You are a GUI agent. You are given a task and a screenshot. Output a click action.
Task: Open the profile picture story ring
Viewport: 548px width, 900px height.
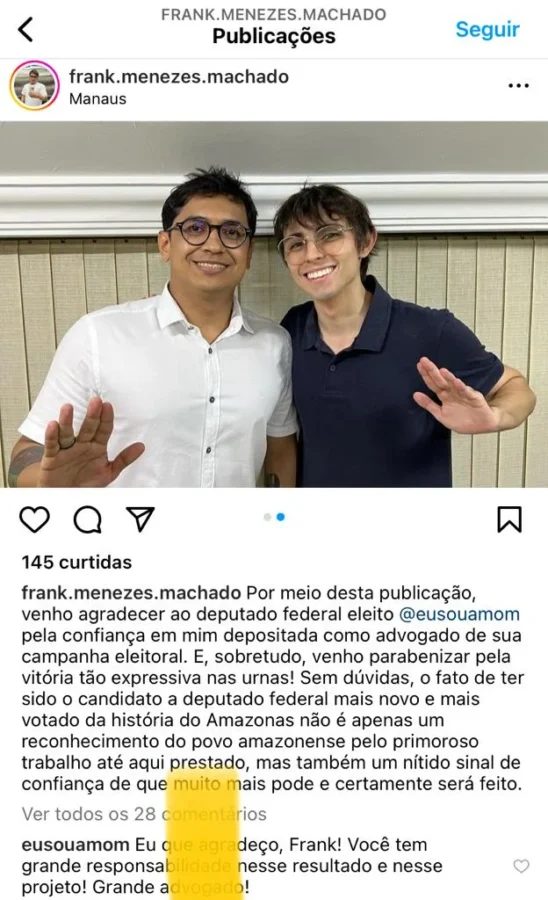click(x=34, y=86)
